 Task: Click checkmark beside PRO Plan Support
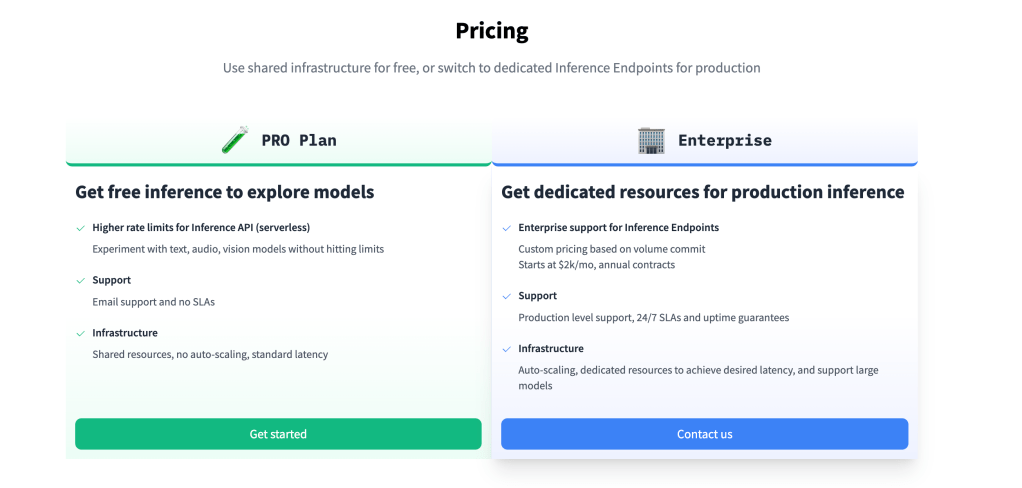click(80, 281)
